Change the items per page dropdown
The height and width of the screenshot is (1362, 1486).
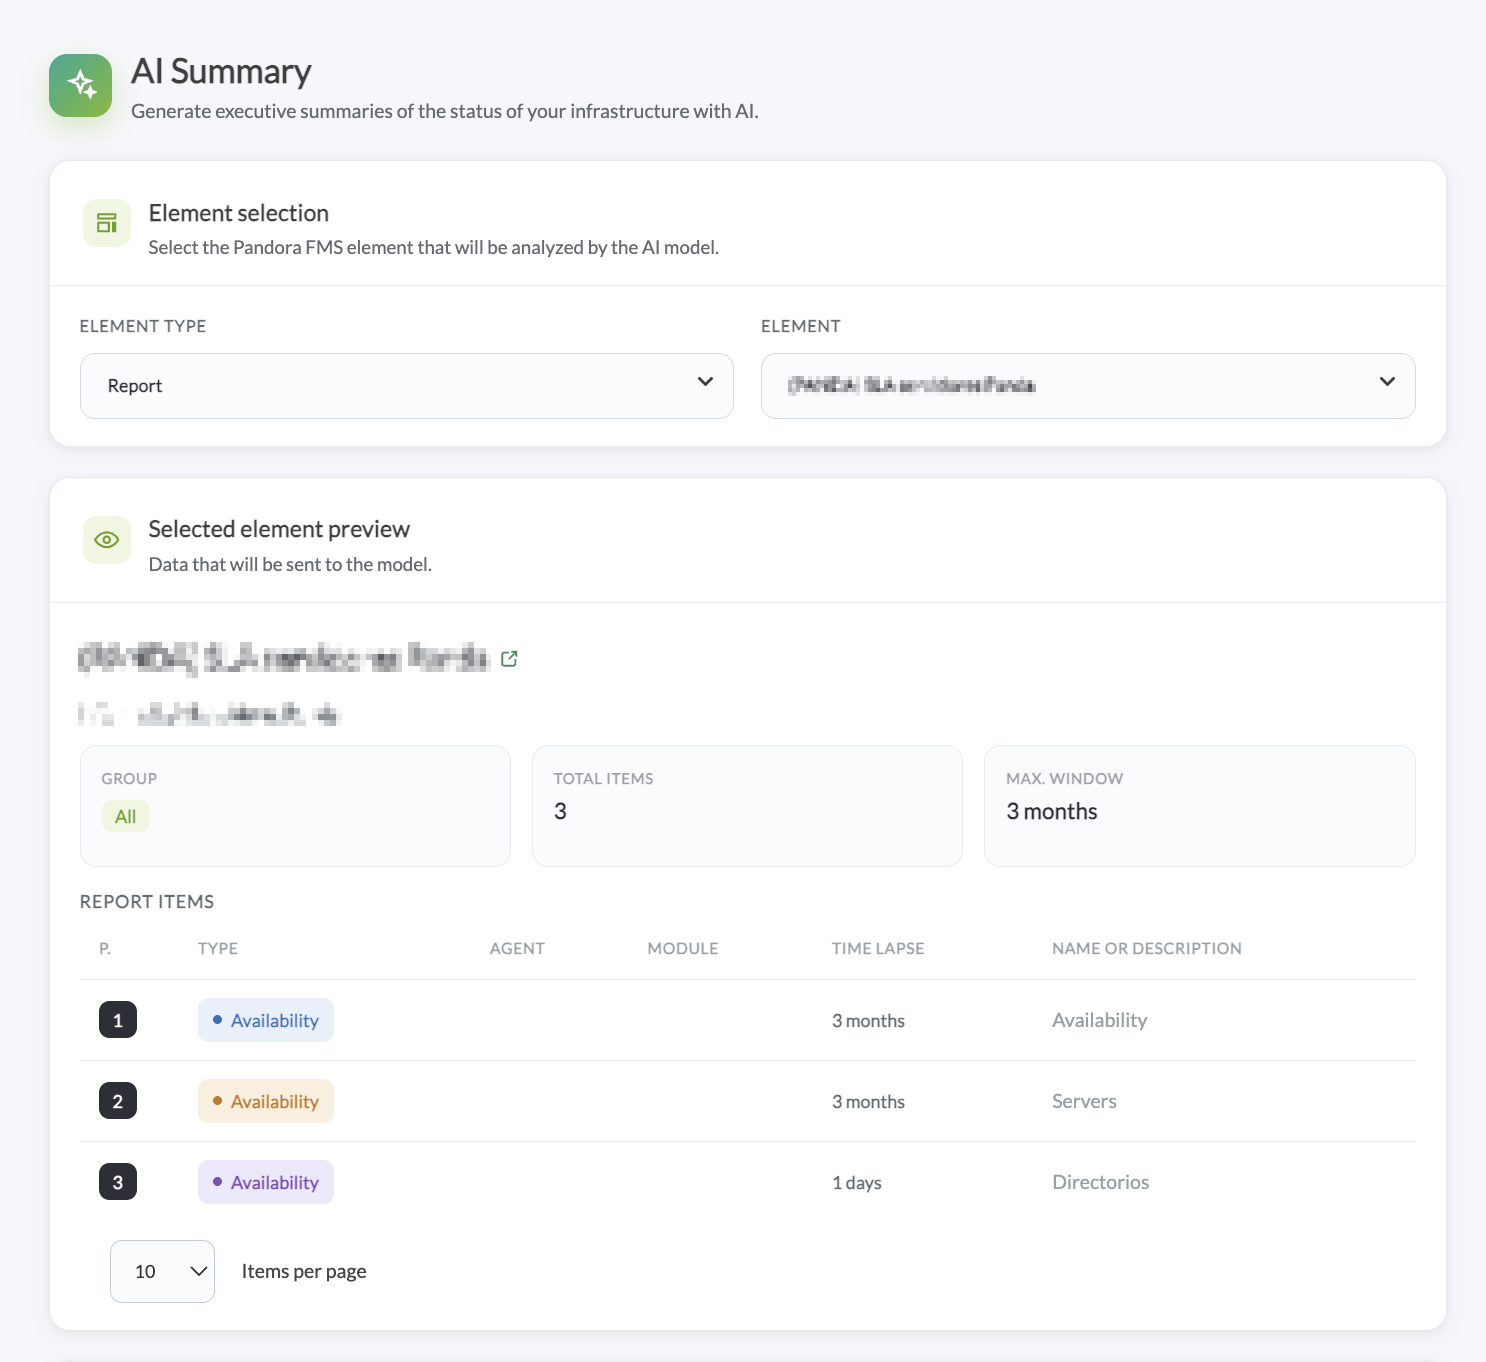[162, 1271]
